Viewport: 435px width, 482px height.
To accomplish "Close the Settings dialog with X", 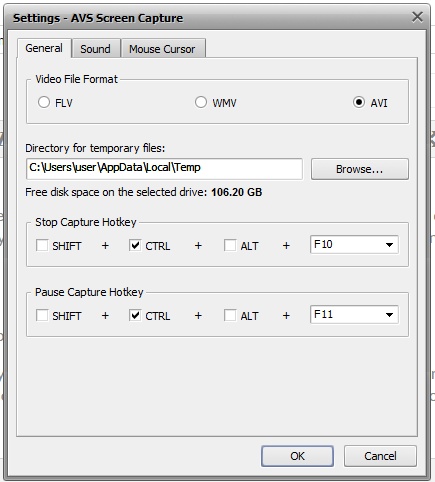I will pos(417,17).
